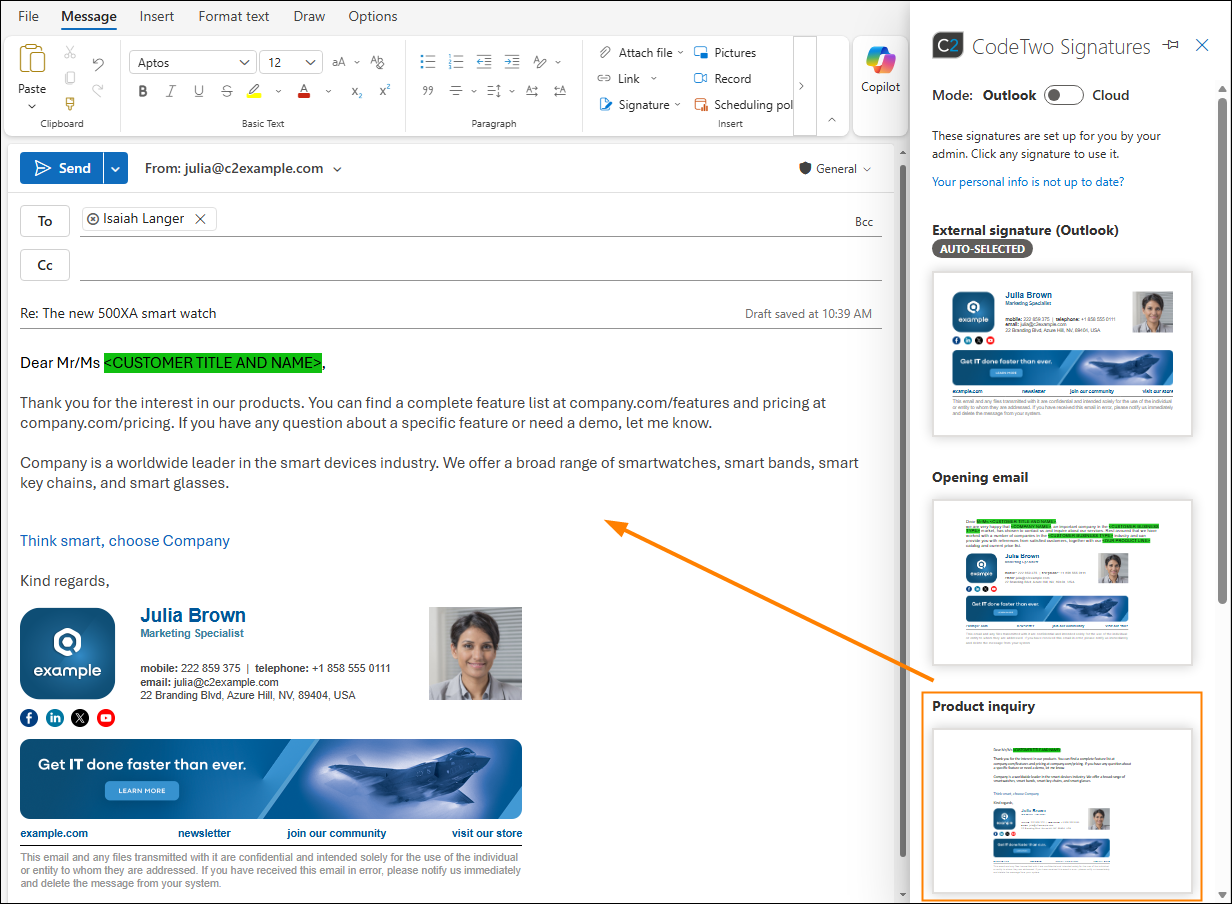Open the Signature dropdown in ribbon
This screenshot has height=904, width=1232.
coord(677,105)
